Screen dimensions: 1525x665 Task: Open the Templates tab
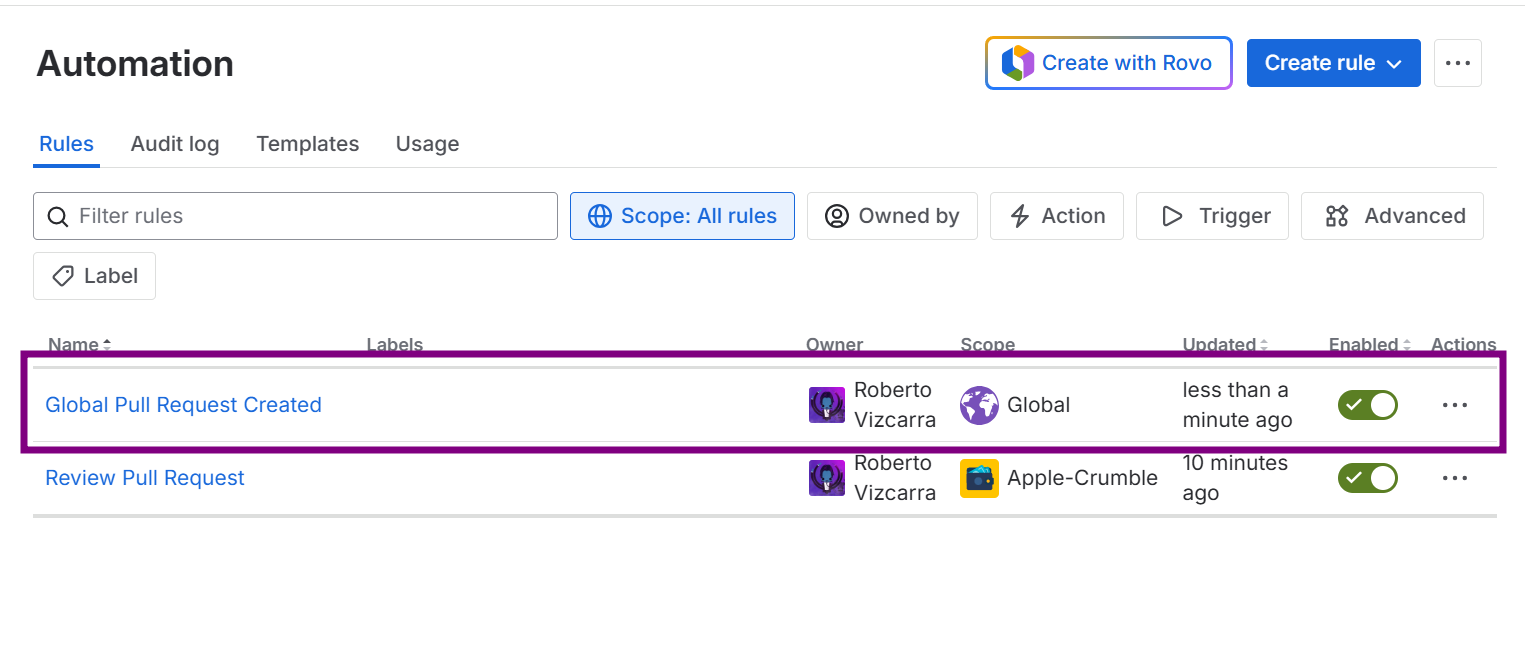coord(307,144)
